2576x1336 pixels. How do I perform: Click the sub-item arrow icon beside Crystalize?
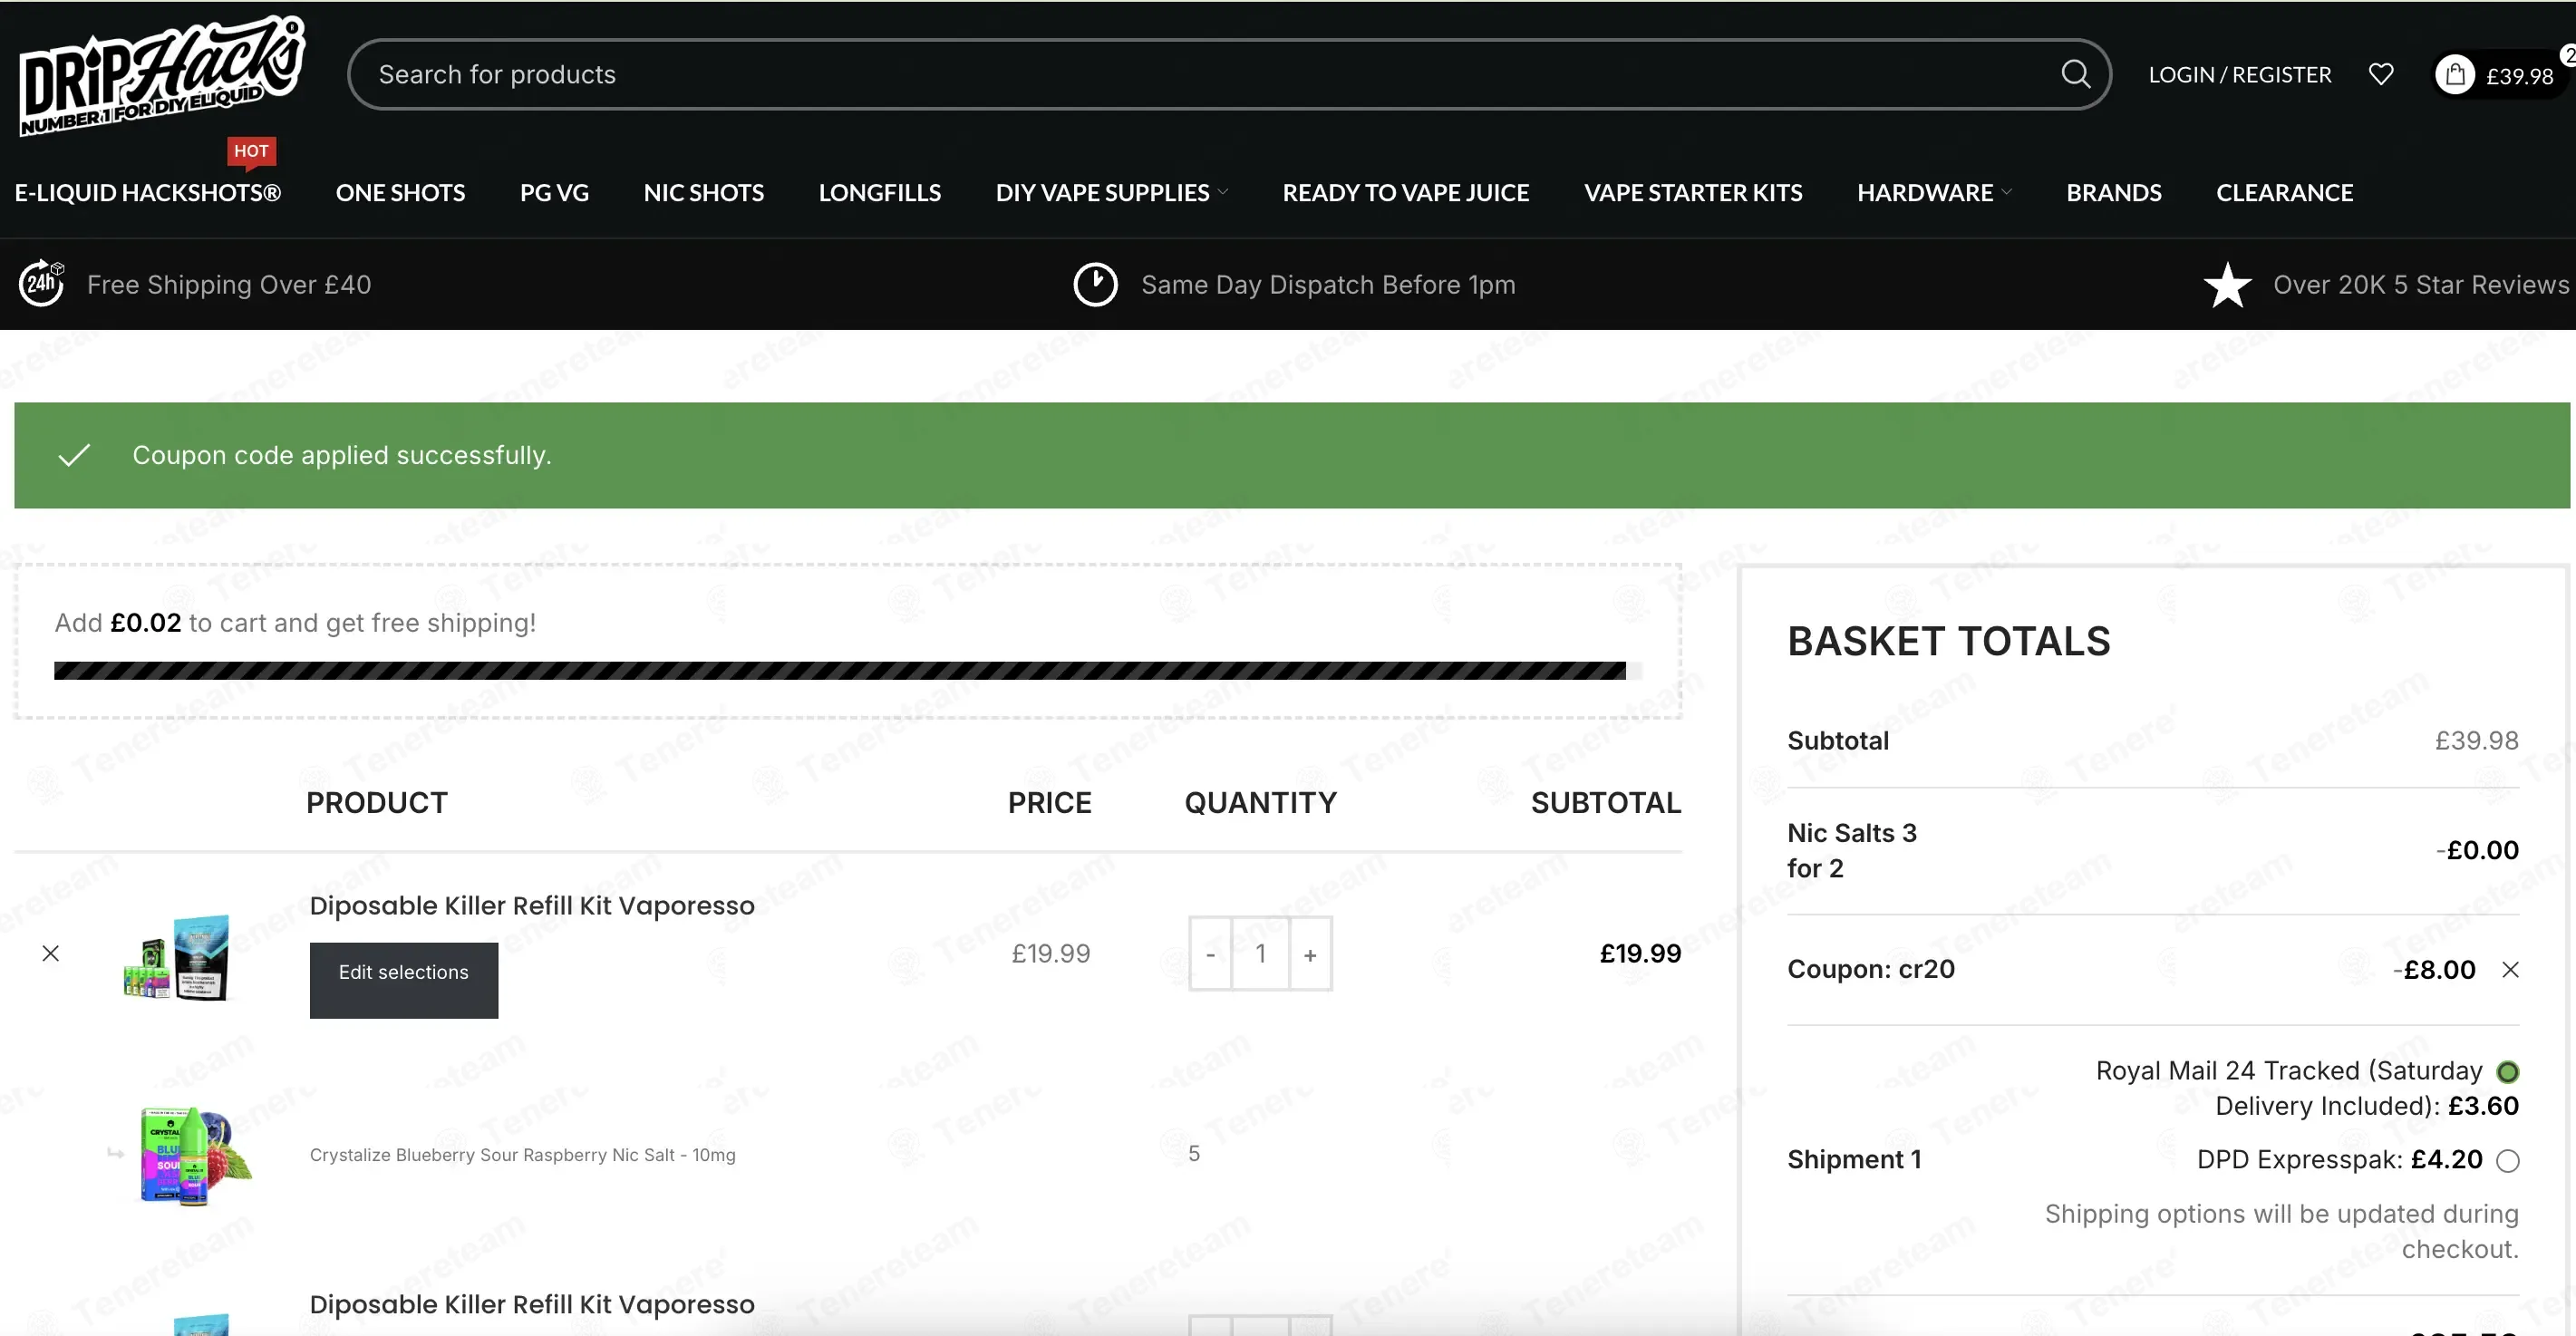click(x=116, y=1154)
